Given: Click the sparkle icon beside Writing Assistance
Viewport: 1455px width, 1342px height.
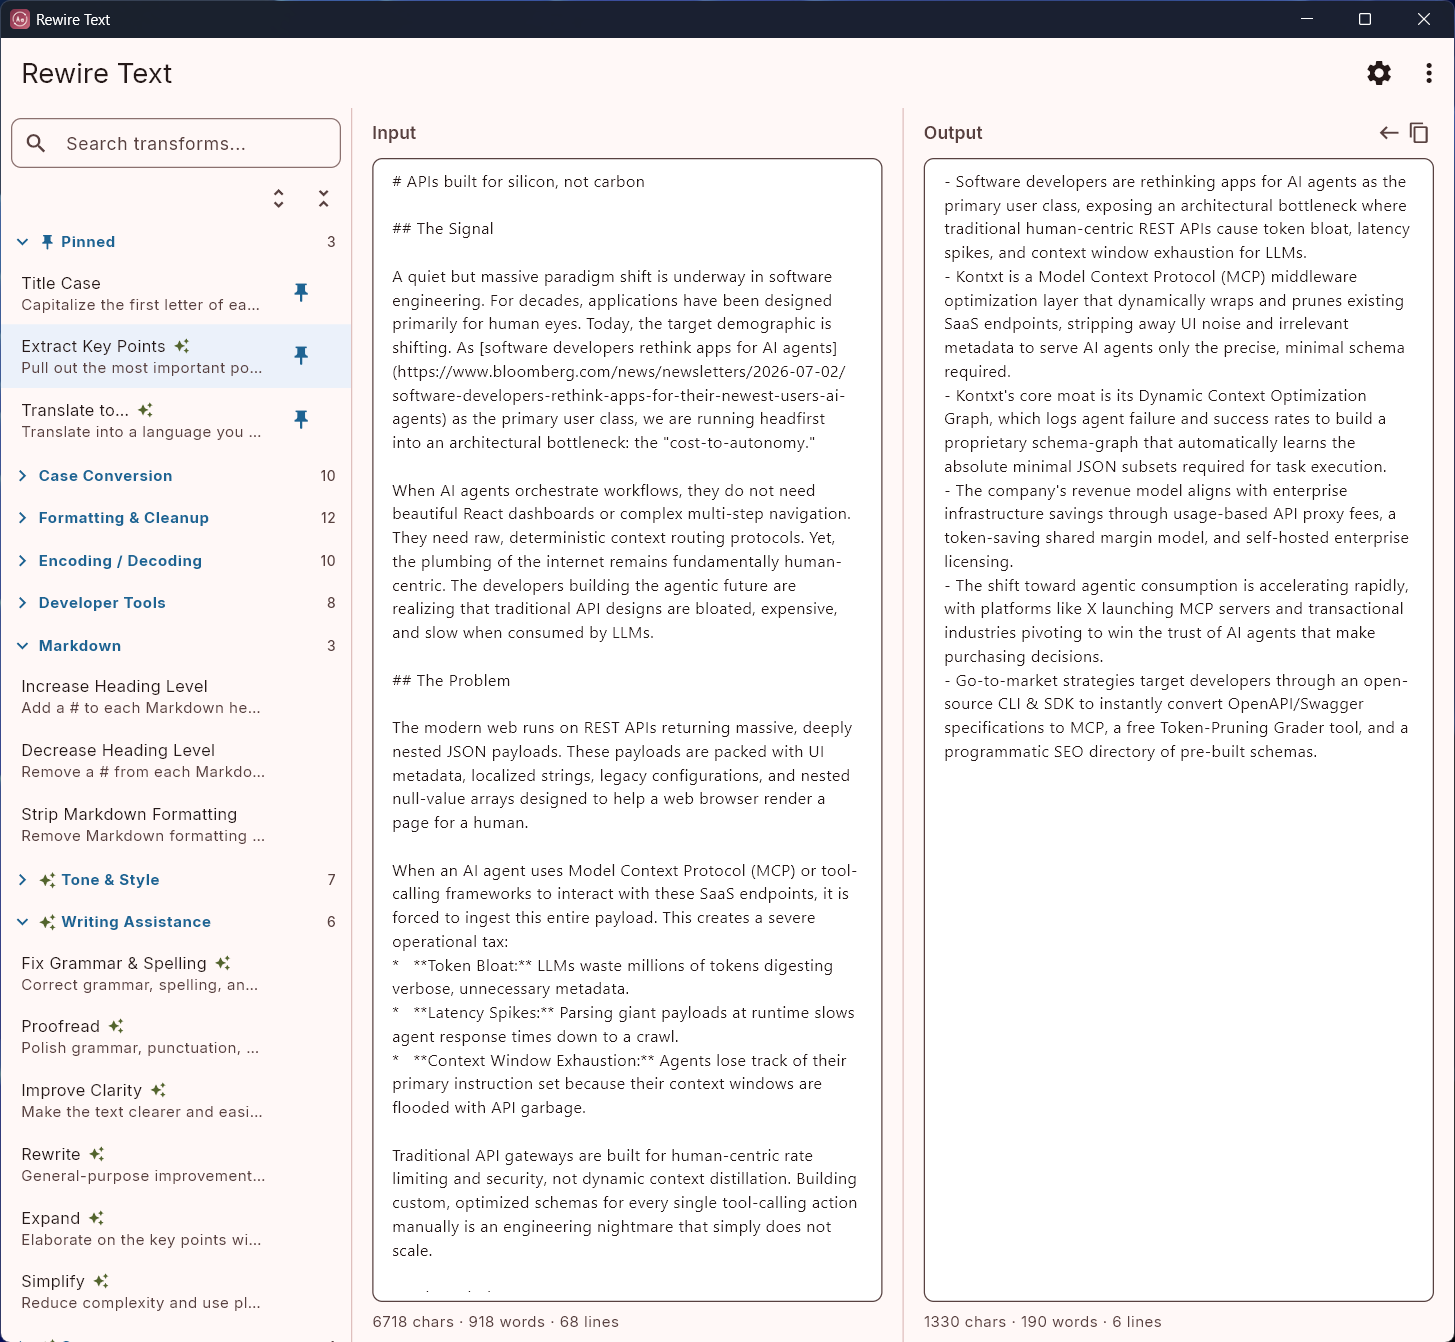Looking at the screenshot, I should 47,922.
